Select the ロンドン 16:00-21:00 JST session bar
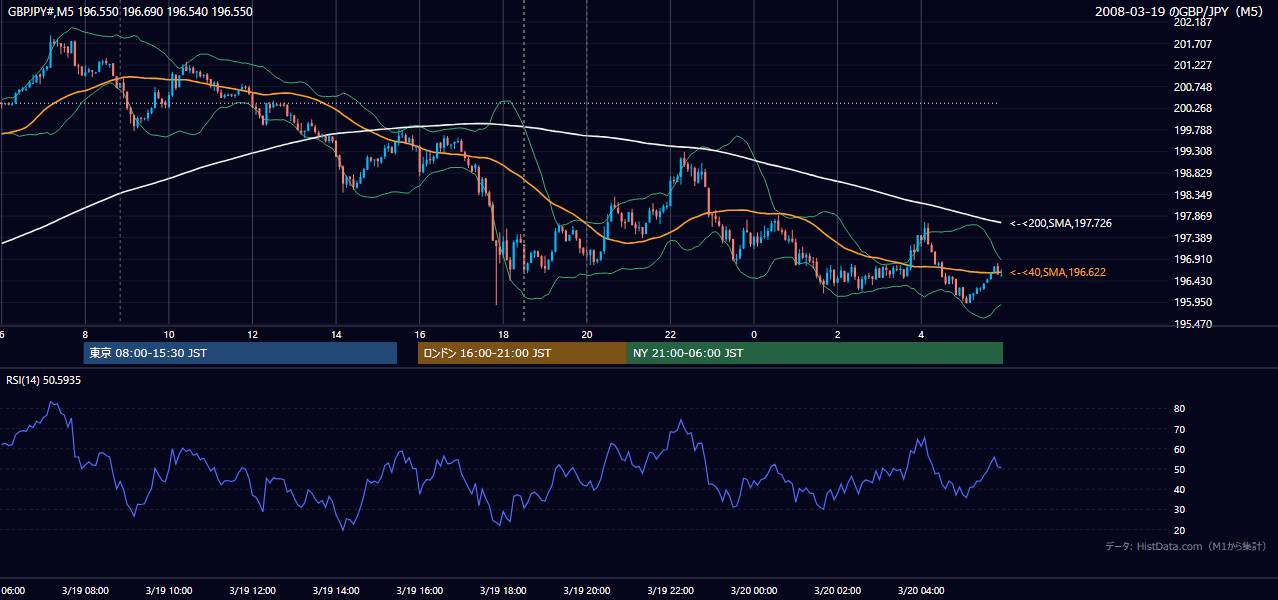 [x=522, y=353]
